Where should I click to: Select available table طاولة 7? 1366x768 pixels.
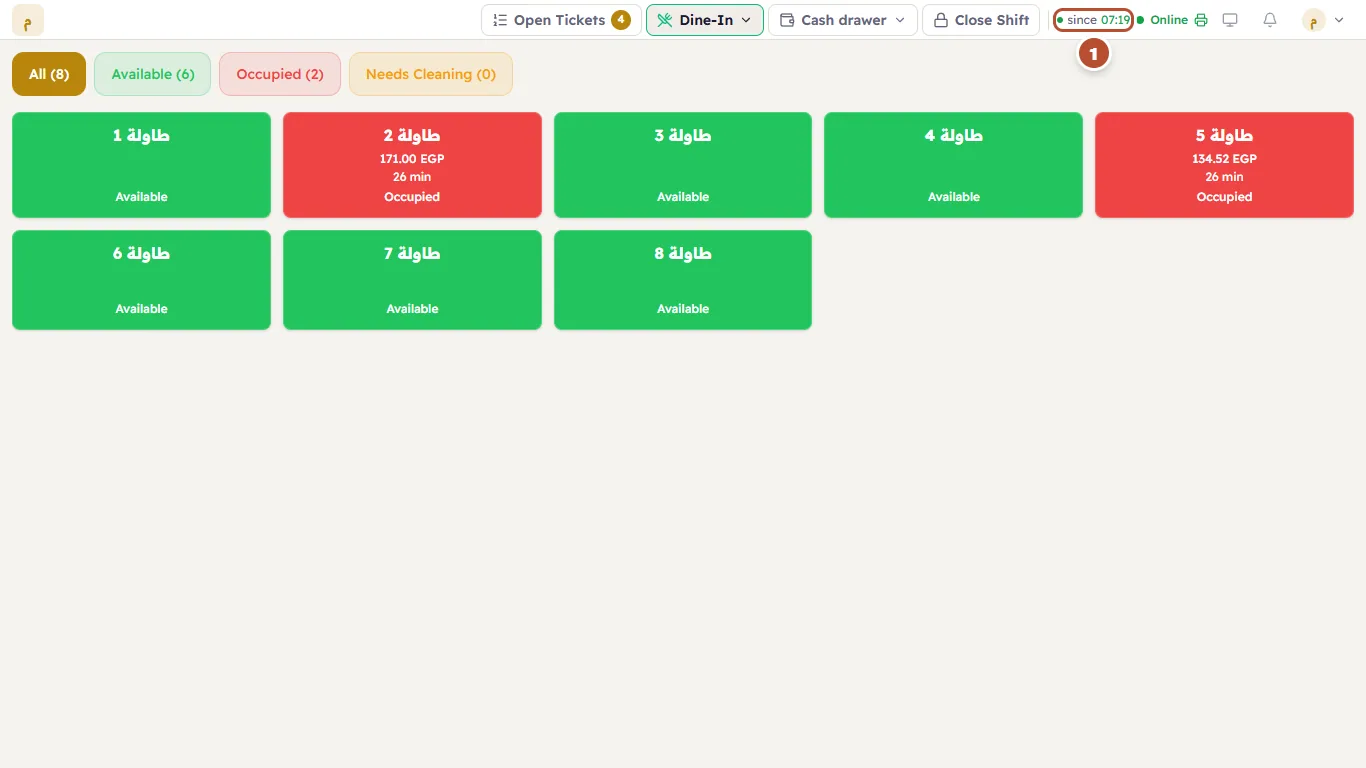[412, 280]
